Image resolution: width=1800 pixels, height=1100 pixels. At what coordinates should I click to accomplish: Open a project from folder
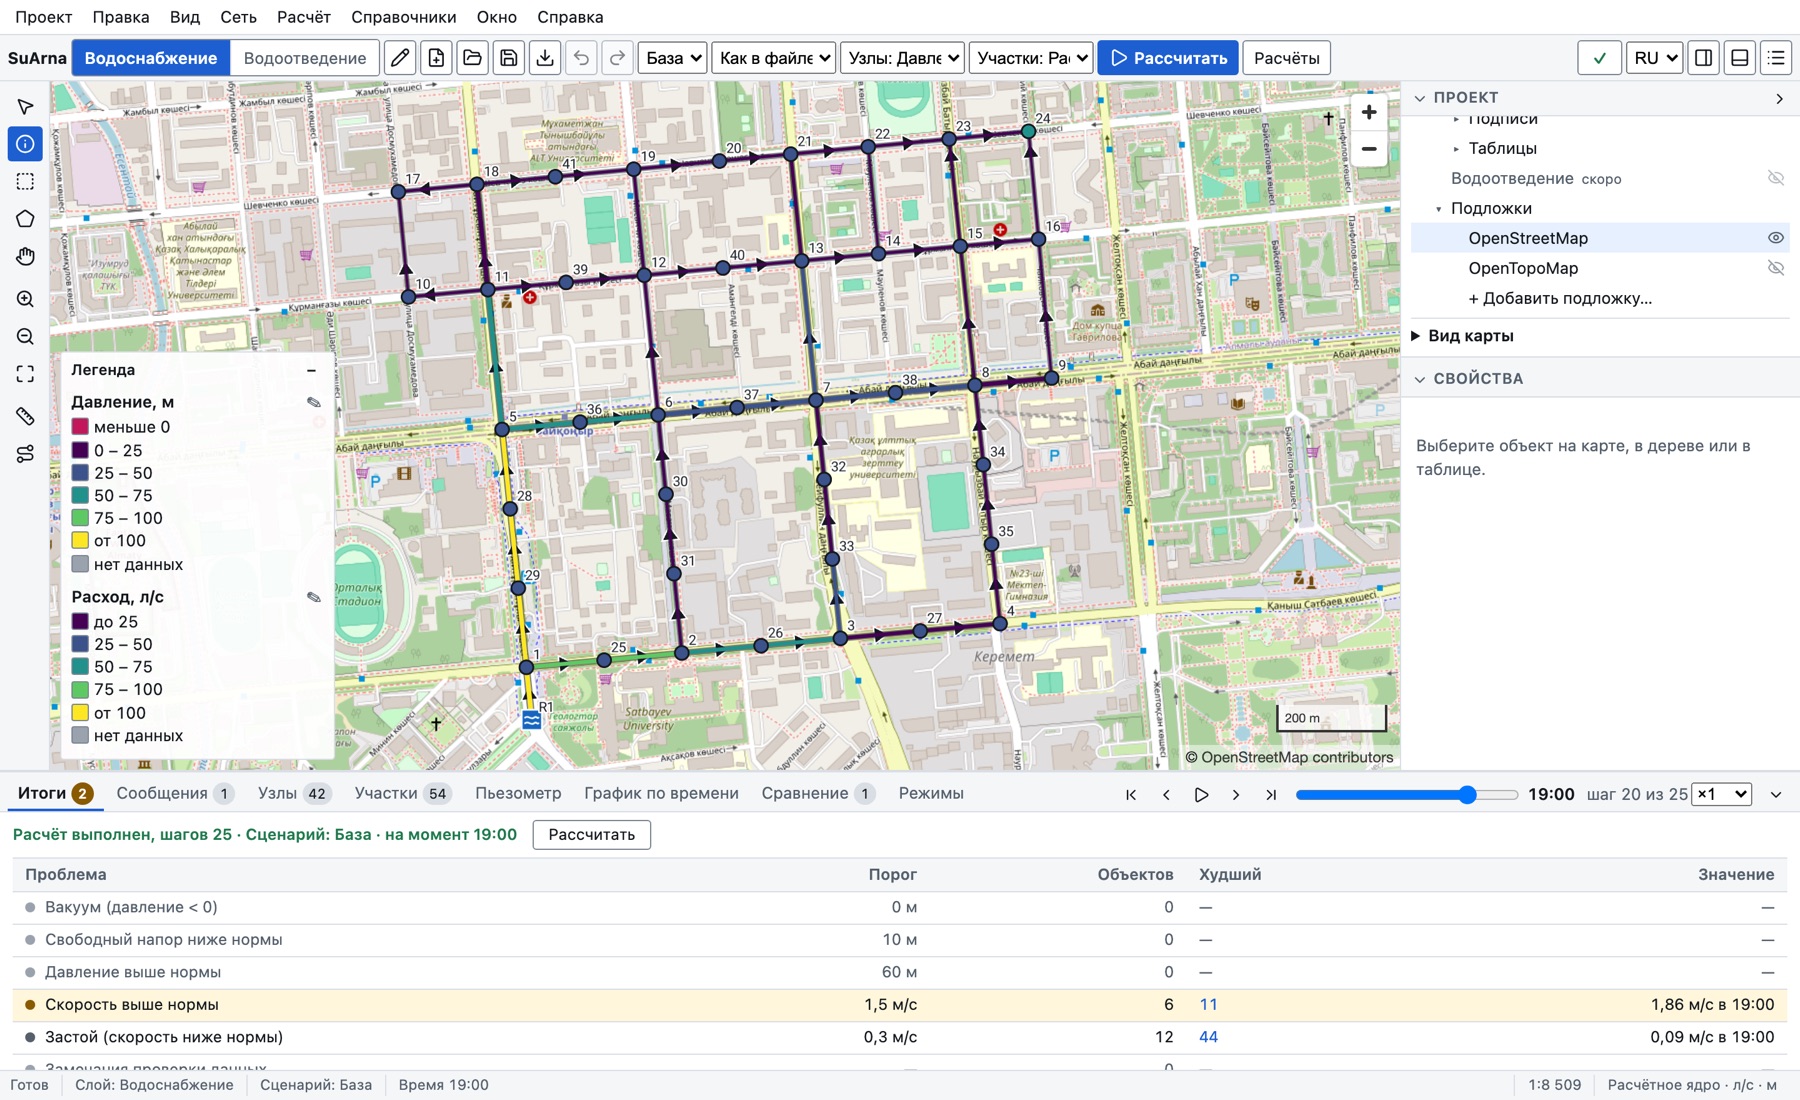click(x=472, y=58)
